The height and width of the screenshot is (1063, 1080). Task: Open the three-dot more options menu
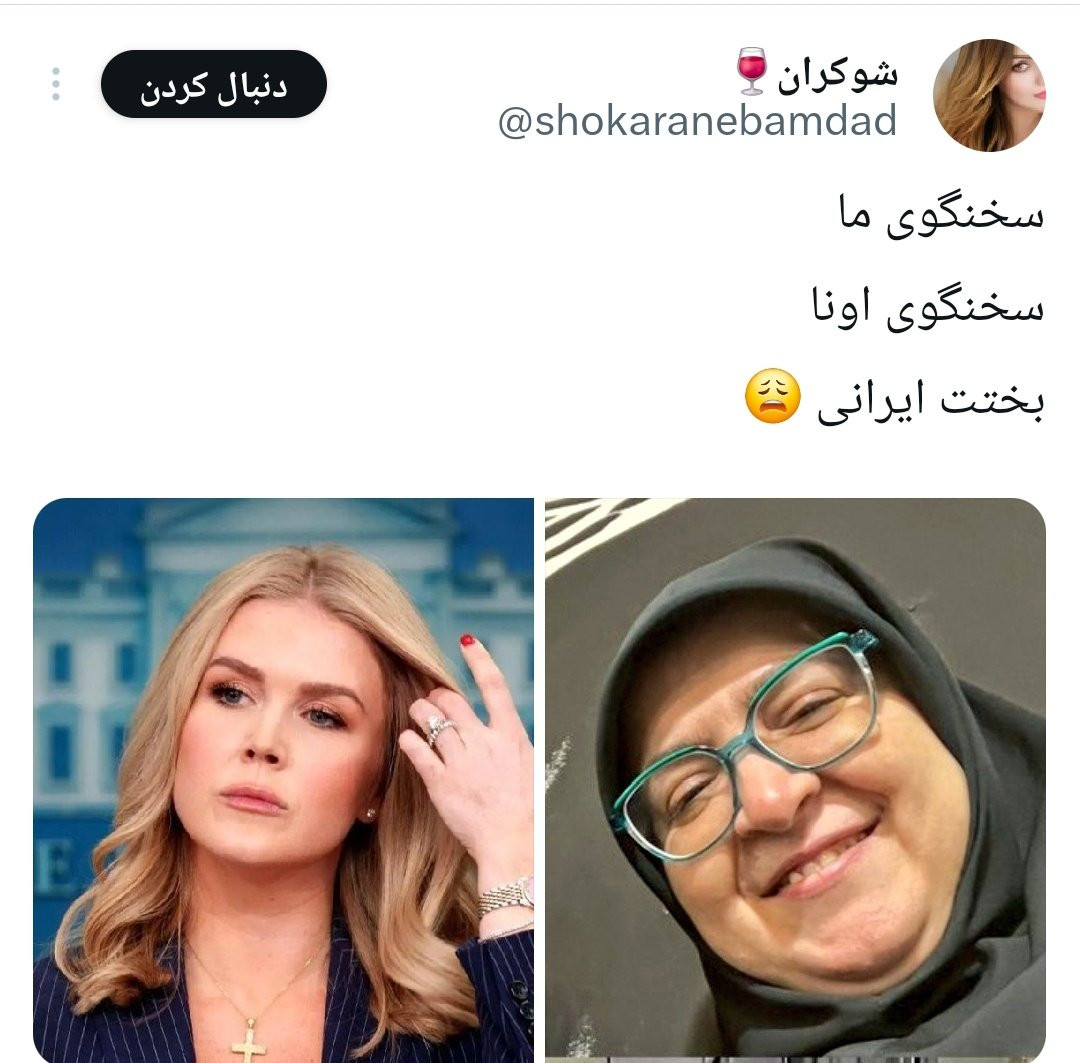(56, 84)
